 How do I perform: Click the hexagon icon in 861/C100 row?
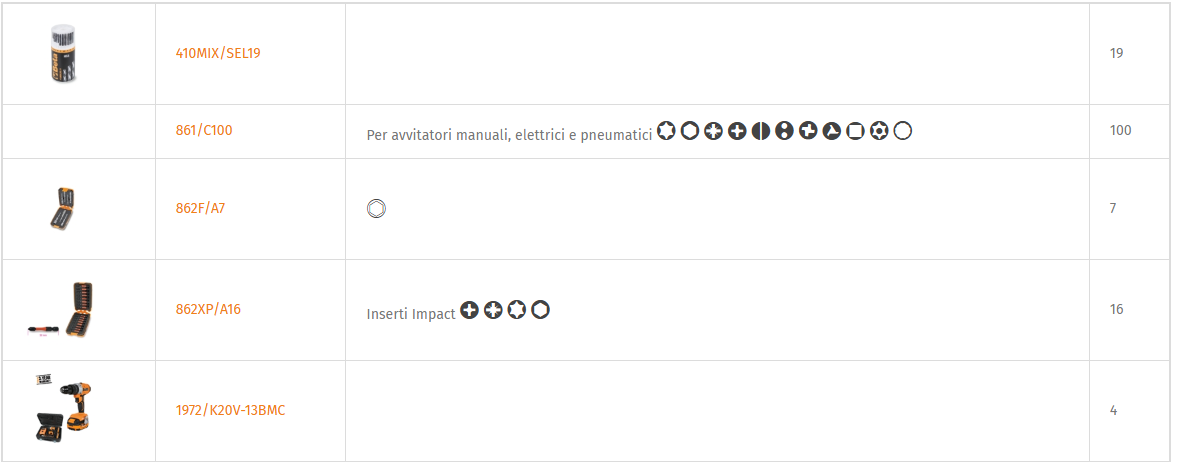click(x=690, y=131)
